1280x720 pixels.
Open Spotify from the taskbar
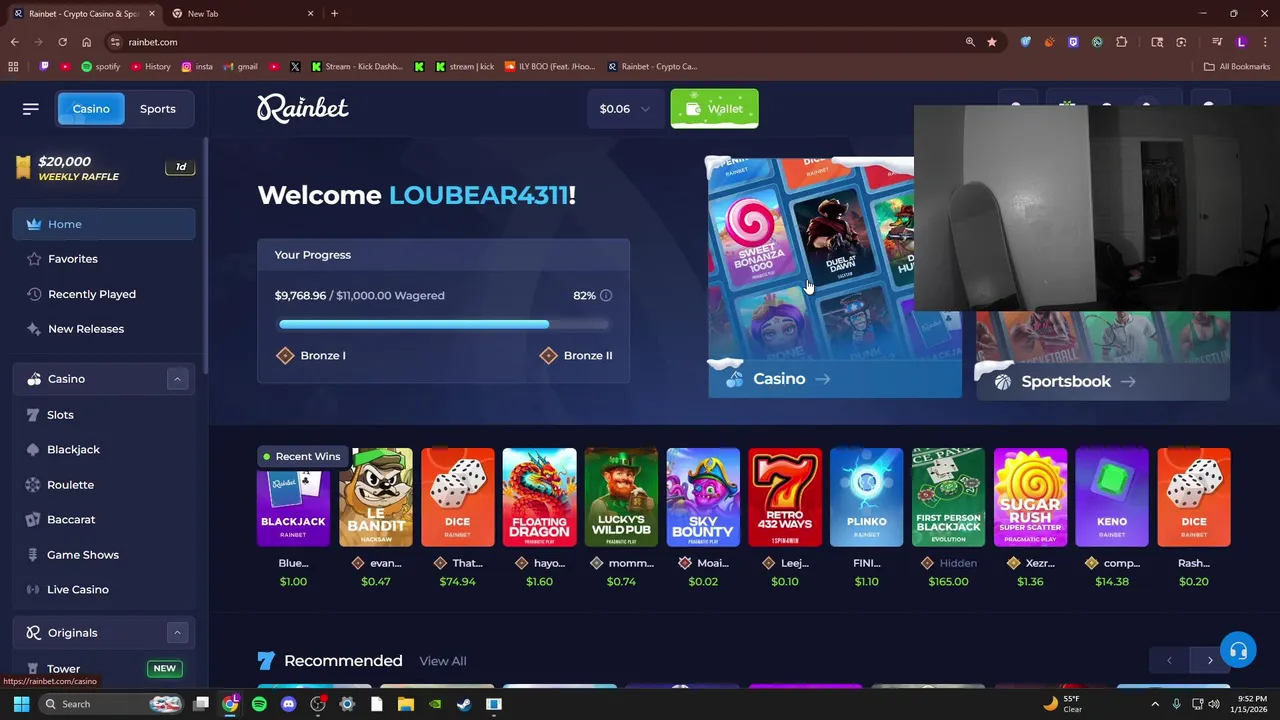pyautogui.click(x=259, y=704)
